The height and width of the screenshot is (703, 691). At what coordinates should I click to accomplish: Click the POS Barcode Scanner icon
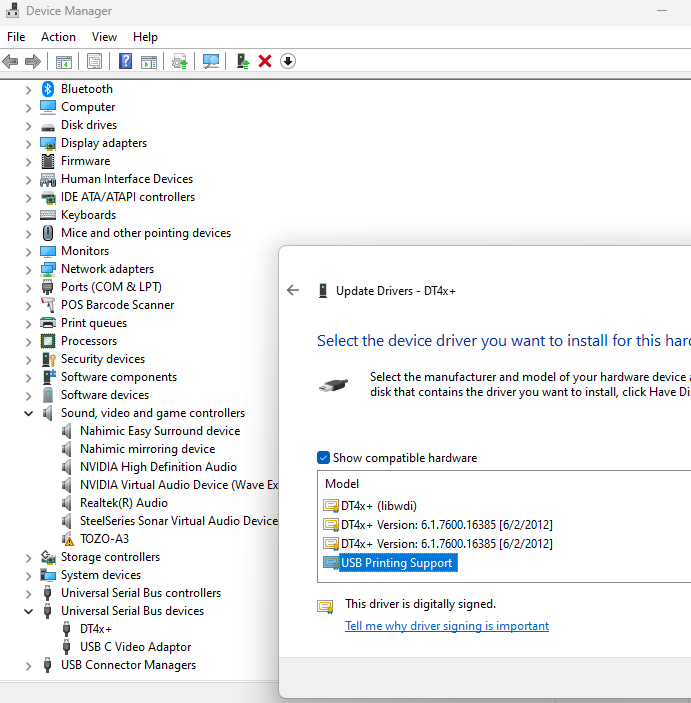[x=48, y=305]
